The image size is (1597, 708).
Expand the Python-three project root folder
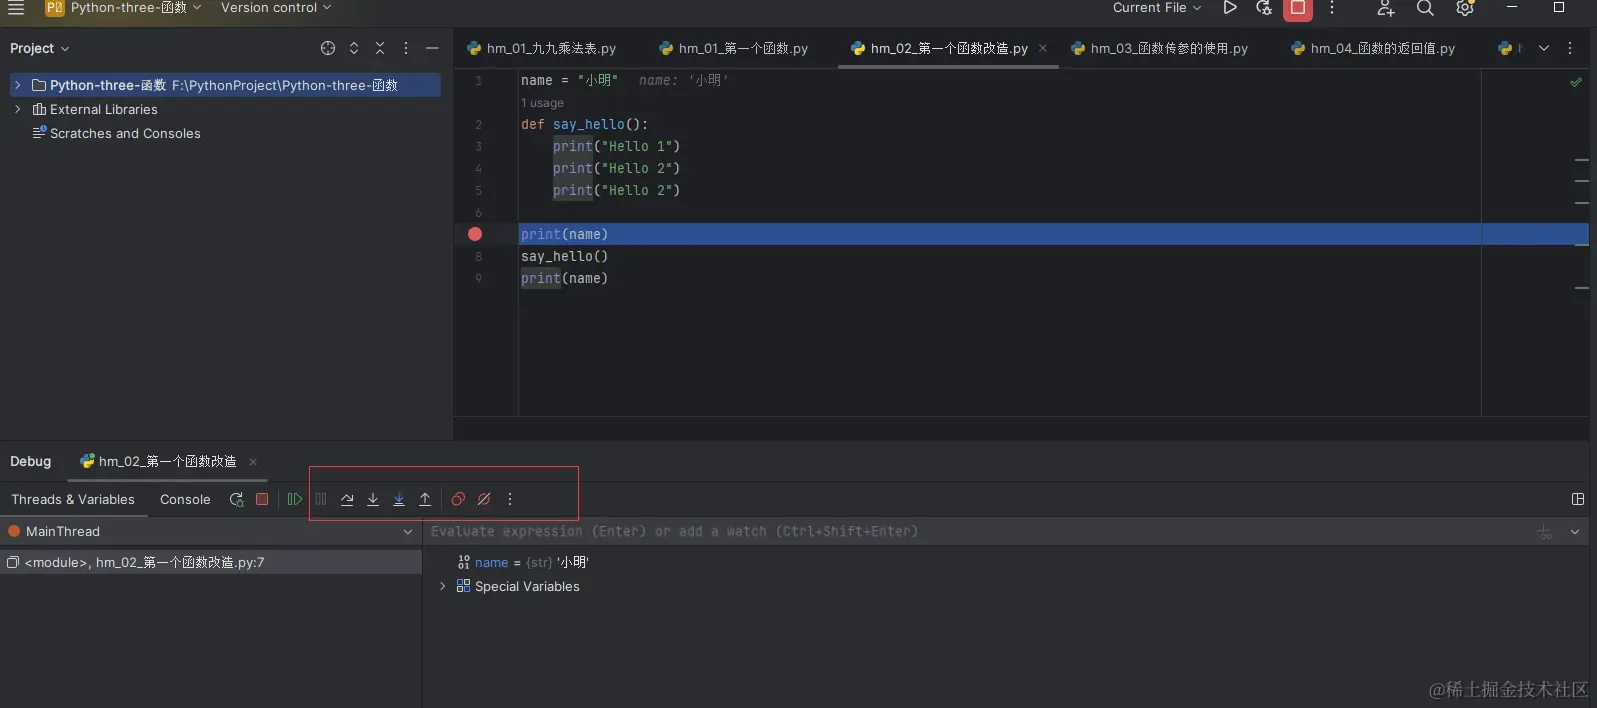pos(17,85)
